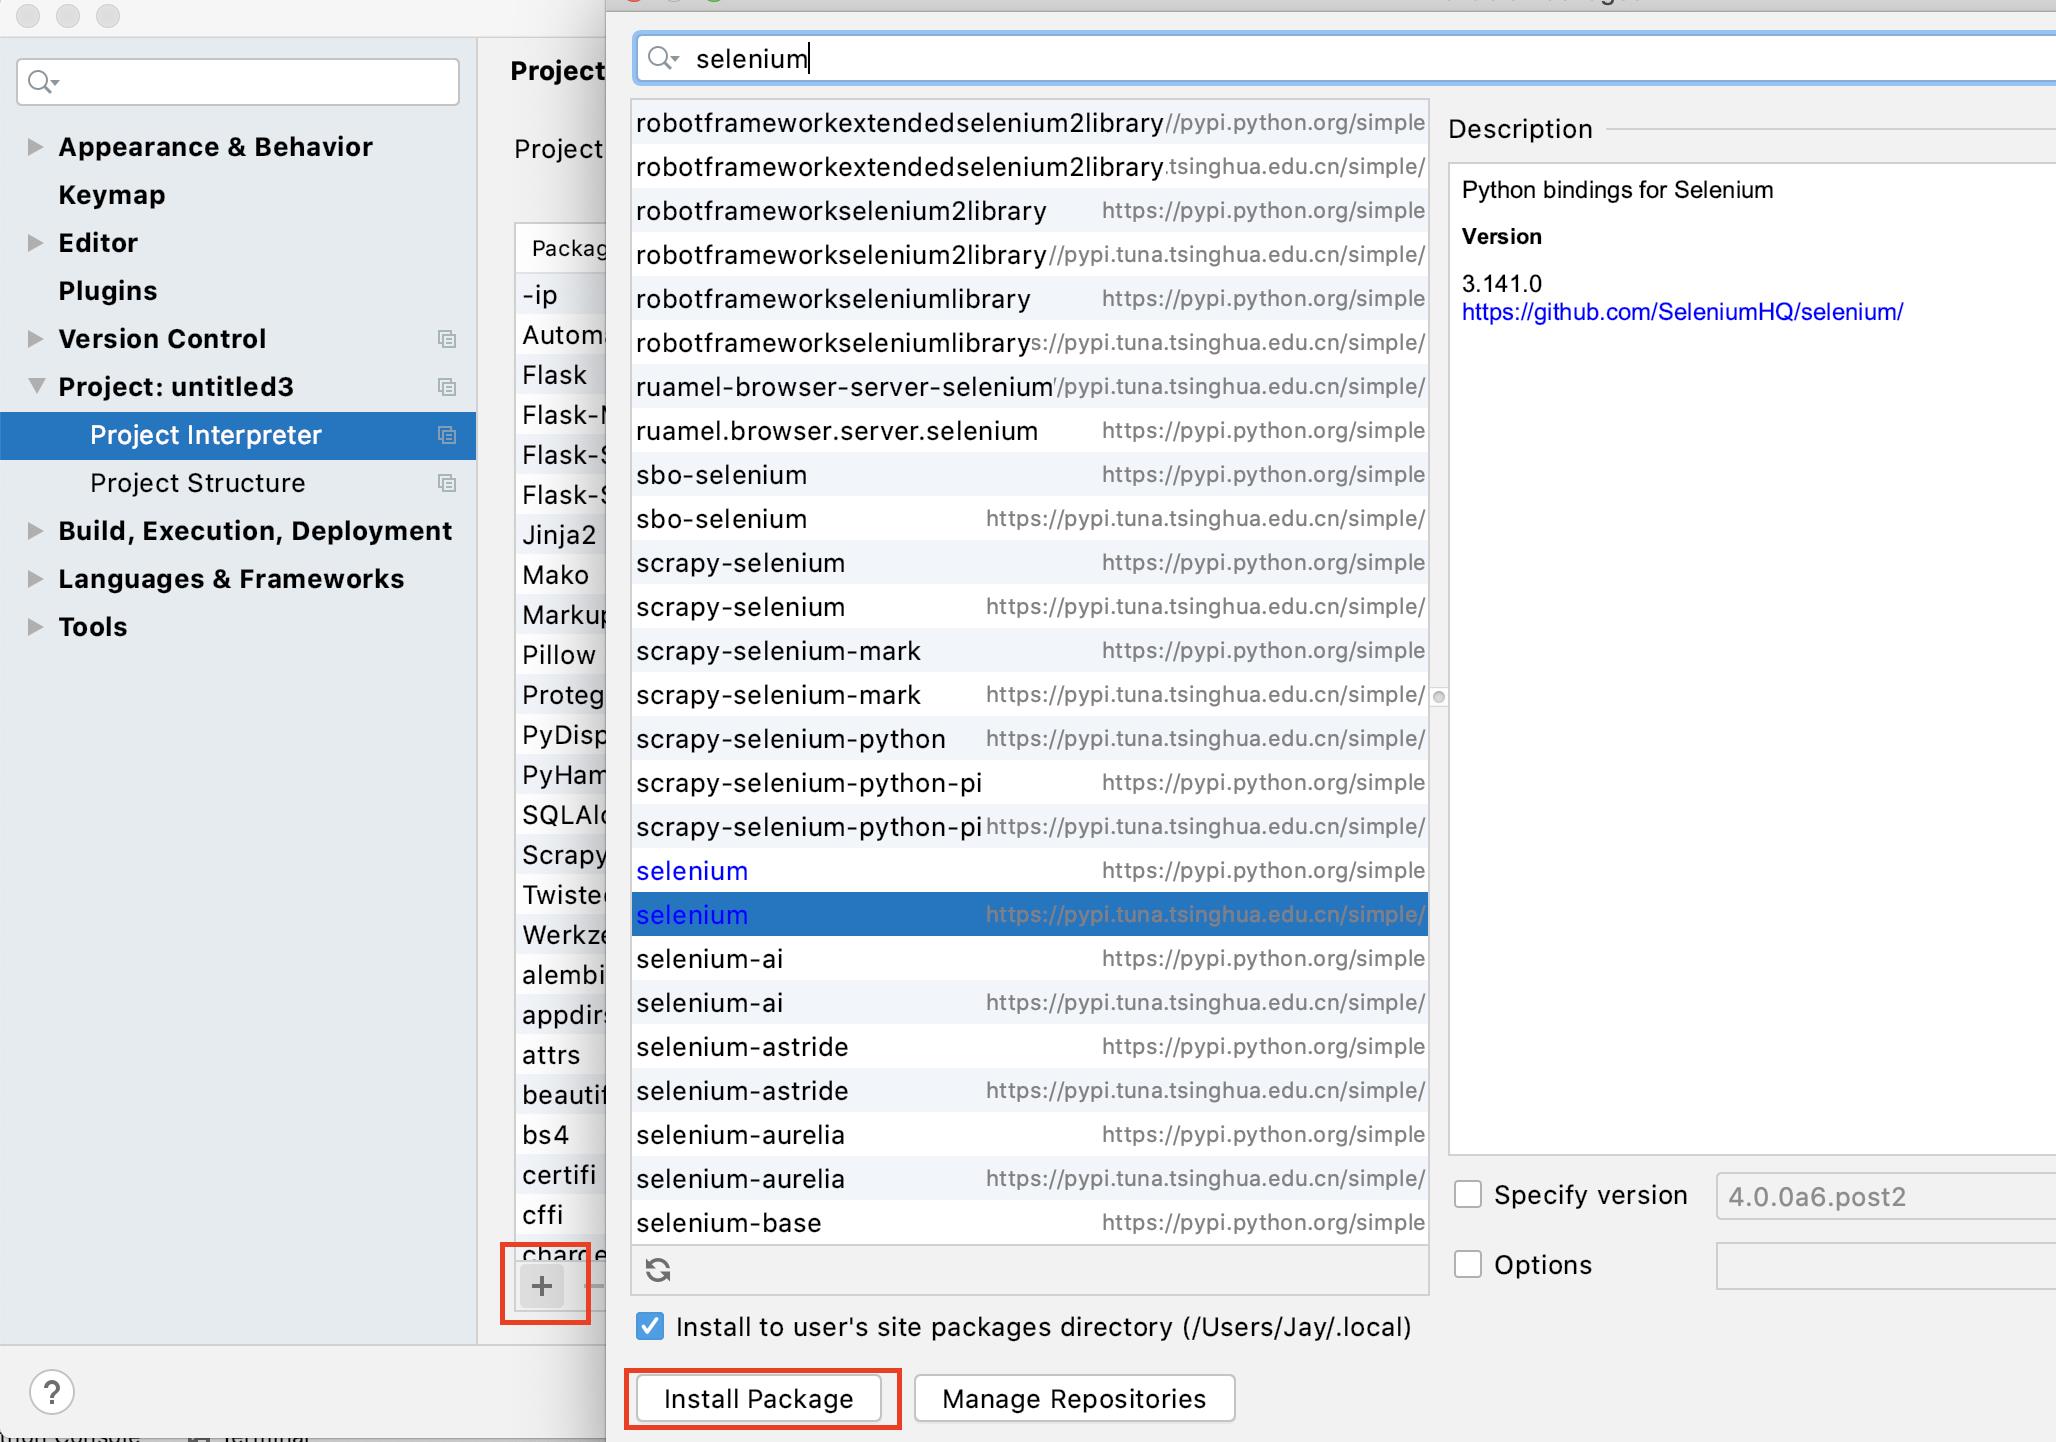Click copy icon beside Project: untitled3

click(447, 387)
